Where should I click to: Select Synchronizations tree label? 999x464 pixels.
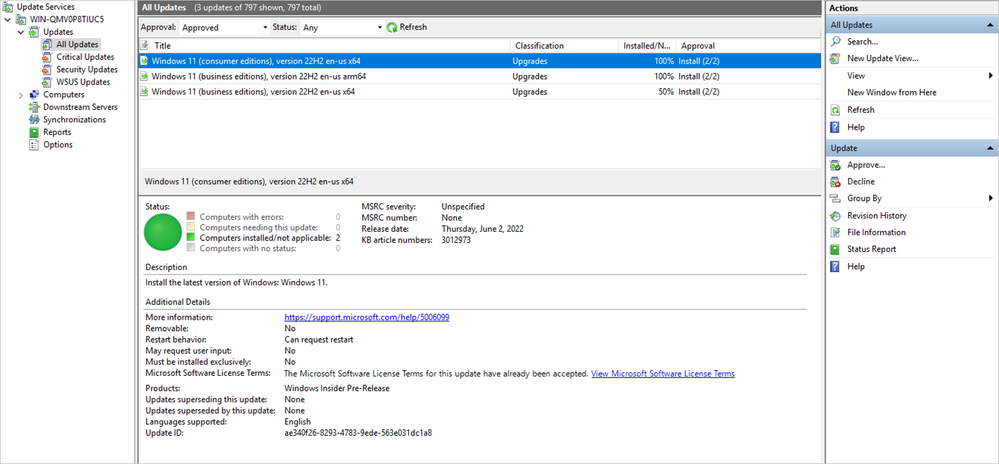(75, 120)
